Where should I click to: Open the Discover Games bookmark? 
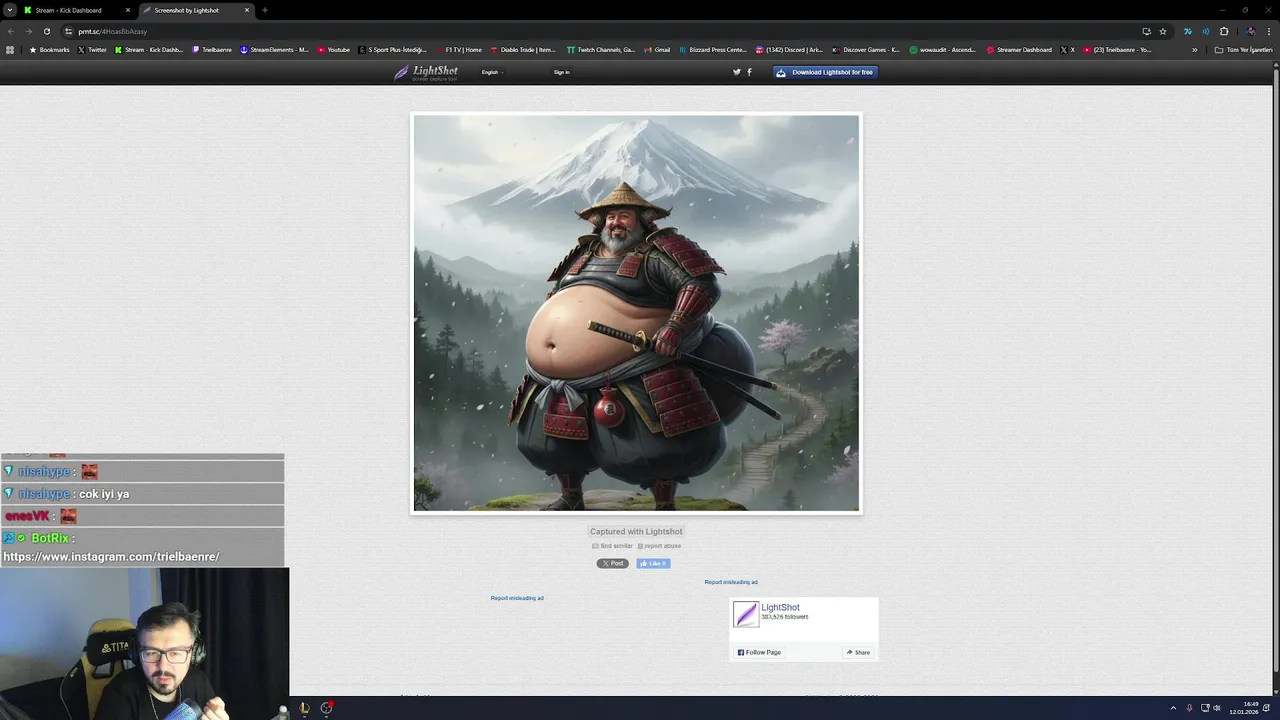point(866,49)
